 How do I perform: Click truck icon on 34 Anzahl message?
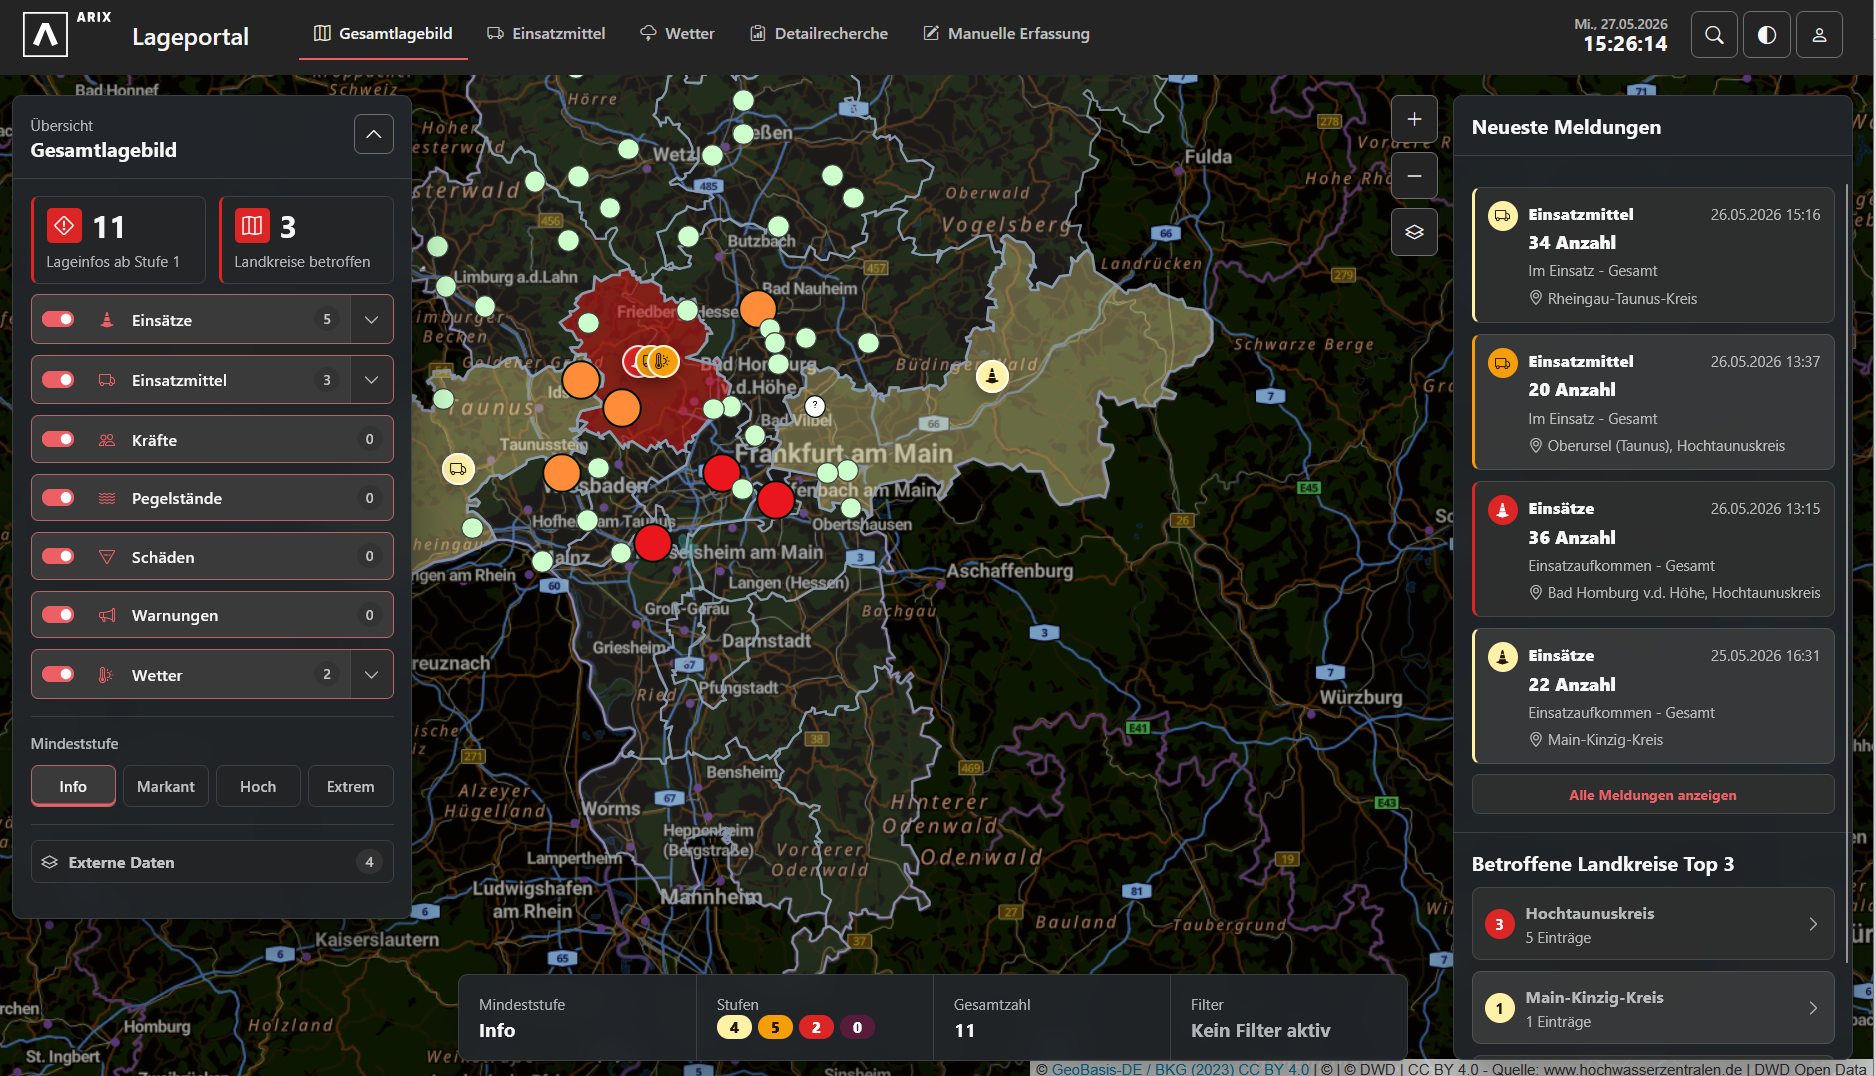pos(1502,216)
